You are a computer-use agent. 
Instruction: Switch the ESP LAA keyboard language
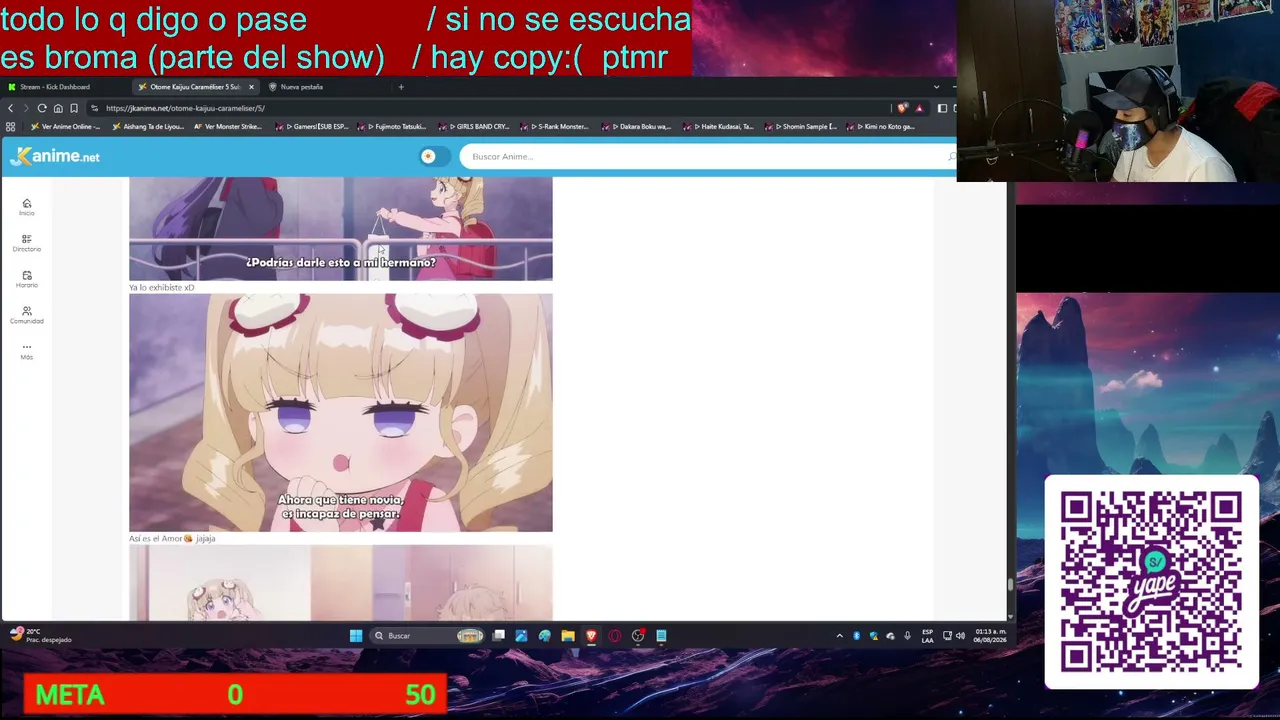pos(928,636)
